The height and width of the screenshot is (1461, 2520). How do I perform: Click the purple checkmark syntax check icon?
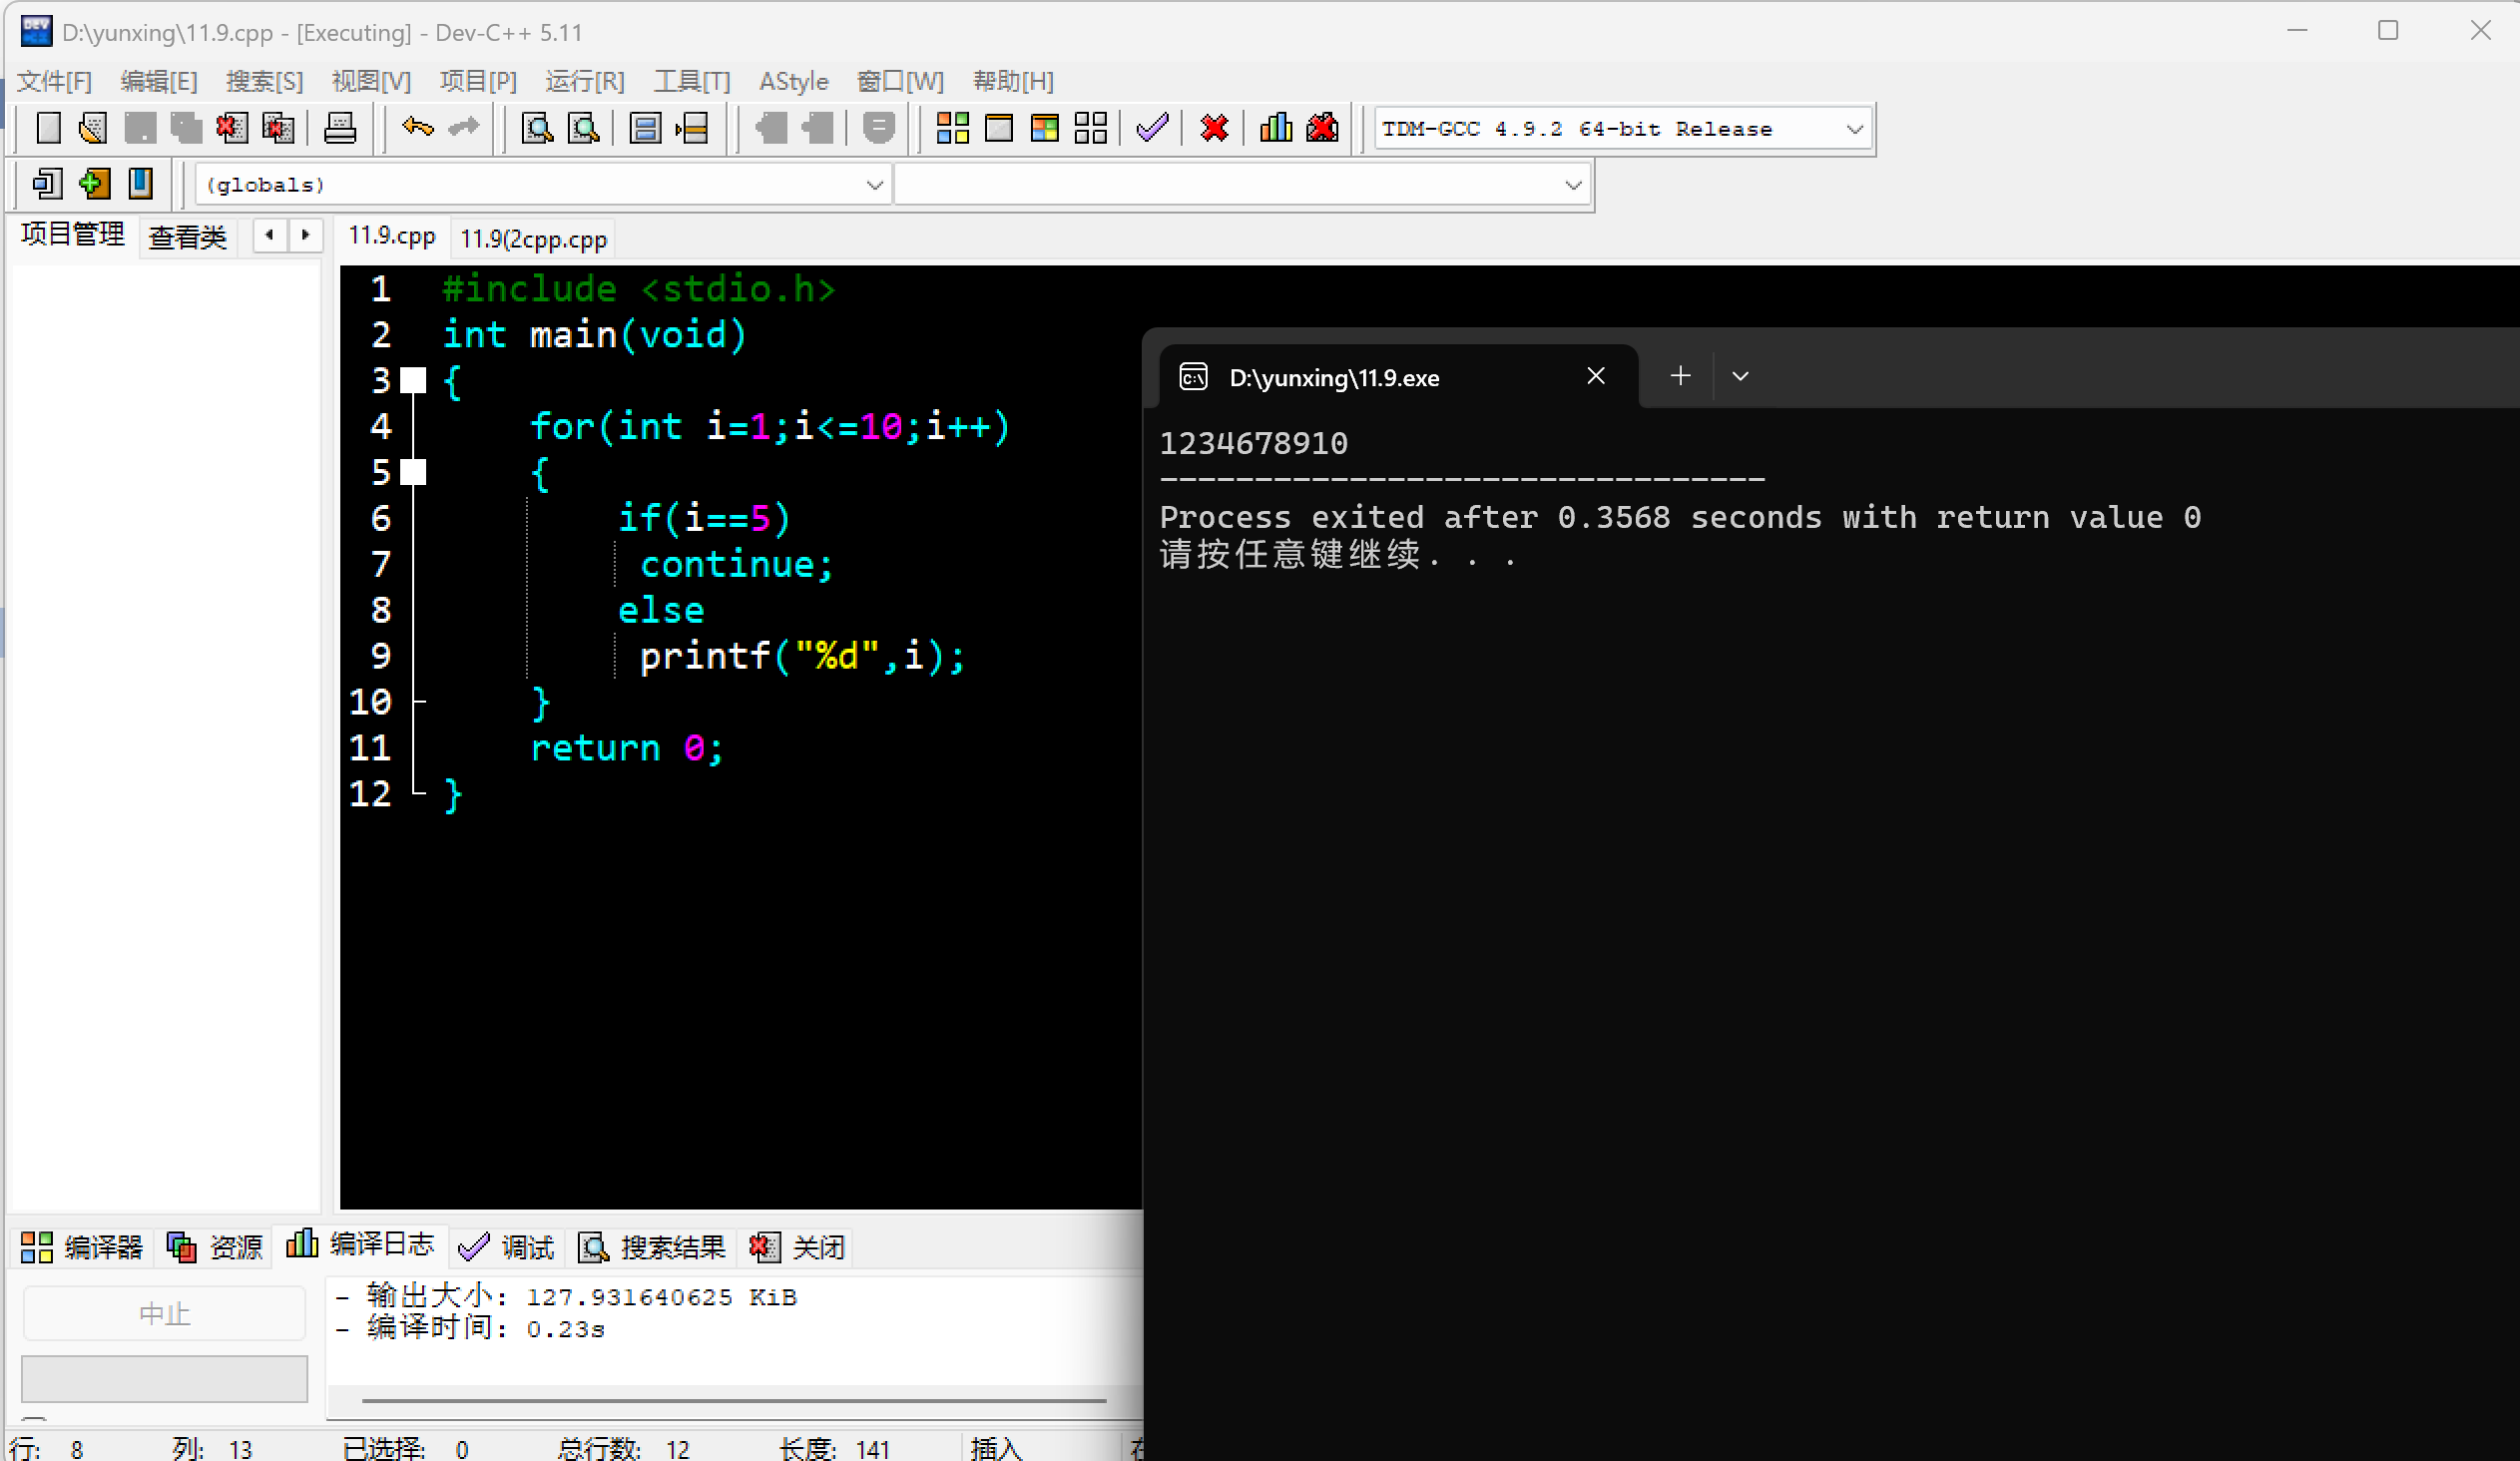tap(1152, 128)
